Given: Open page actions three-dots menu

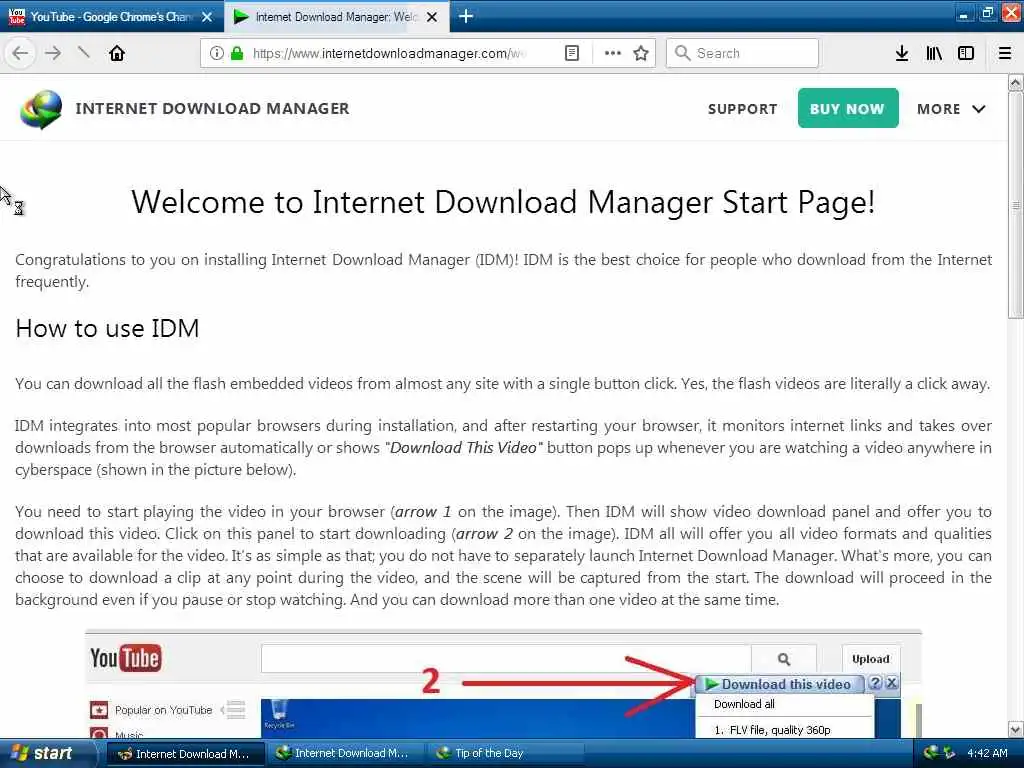Looking at the screenshot, I should pos(613,53).
